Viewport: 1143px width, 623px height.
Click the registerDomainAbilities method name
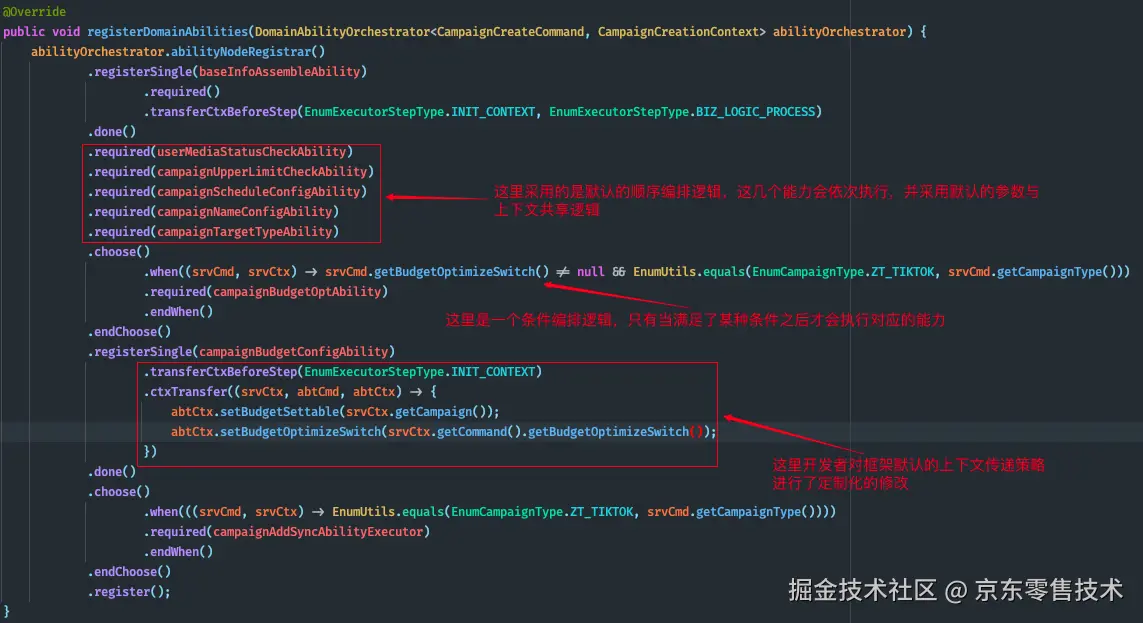[168, 32]
